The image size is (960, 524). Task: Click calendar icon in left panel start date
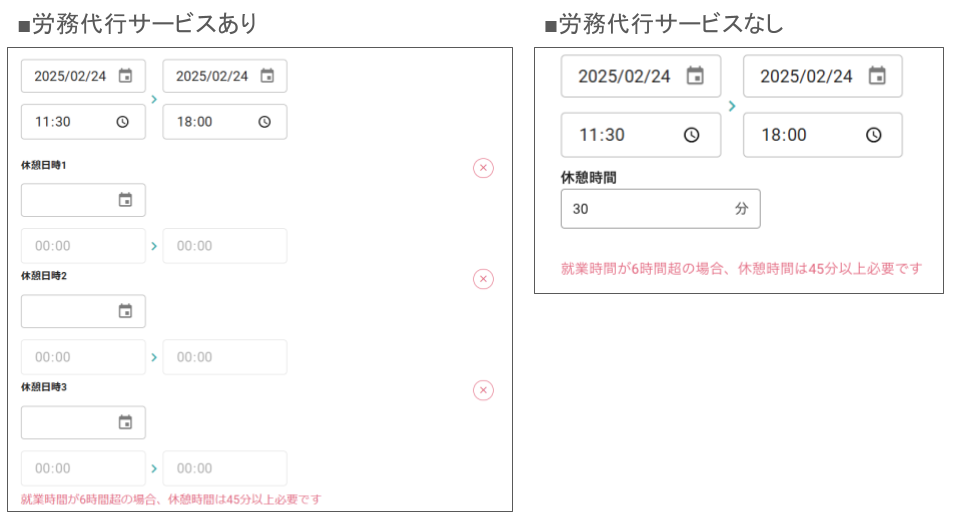tap(125, 76)
